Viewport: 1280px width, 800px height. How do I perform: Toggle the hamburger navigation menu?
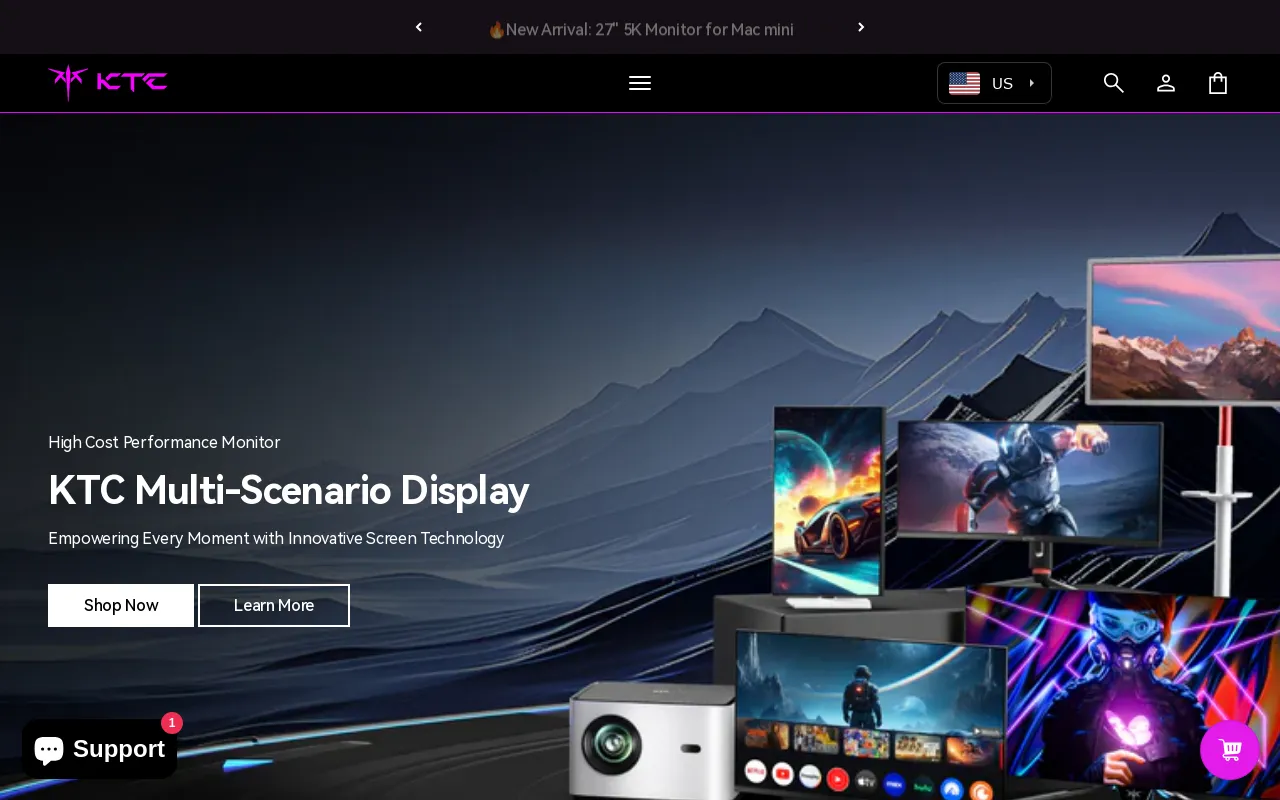tap(640, 83)
